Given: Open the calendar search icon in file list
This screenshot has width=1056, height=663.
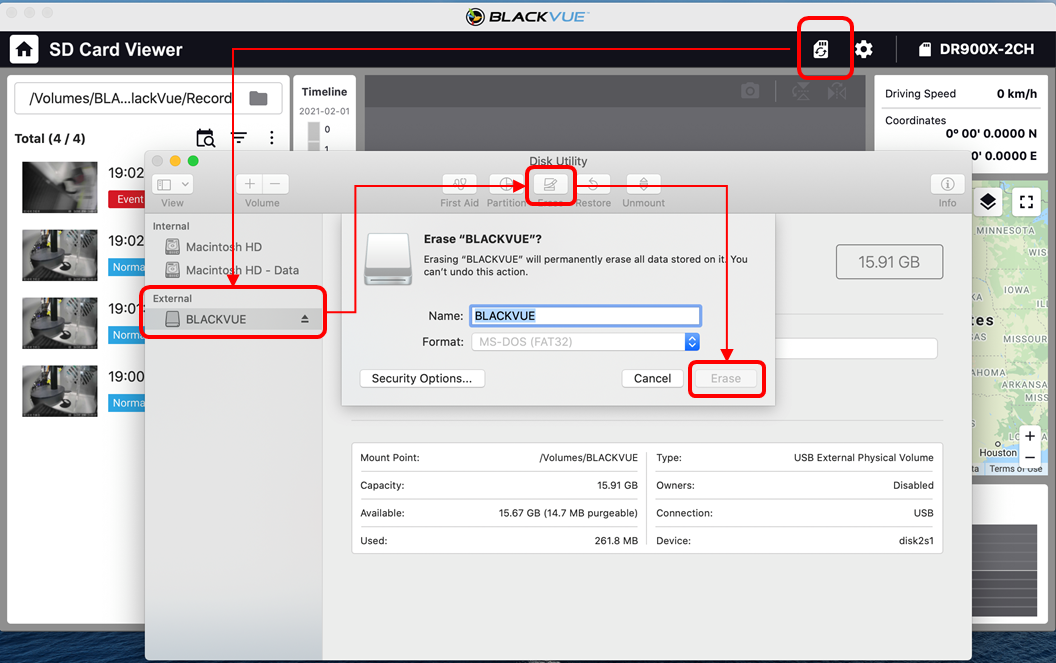Looking at the screenshot, I should 205,138.
